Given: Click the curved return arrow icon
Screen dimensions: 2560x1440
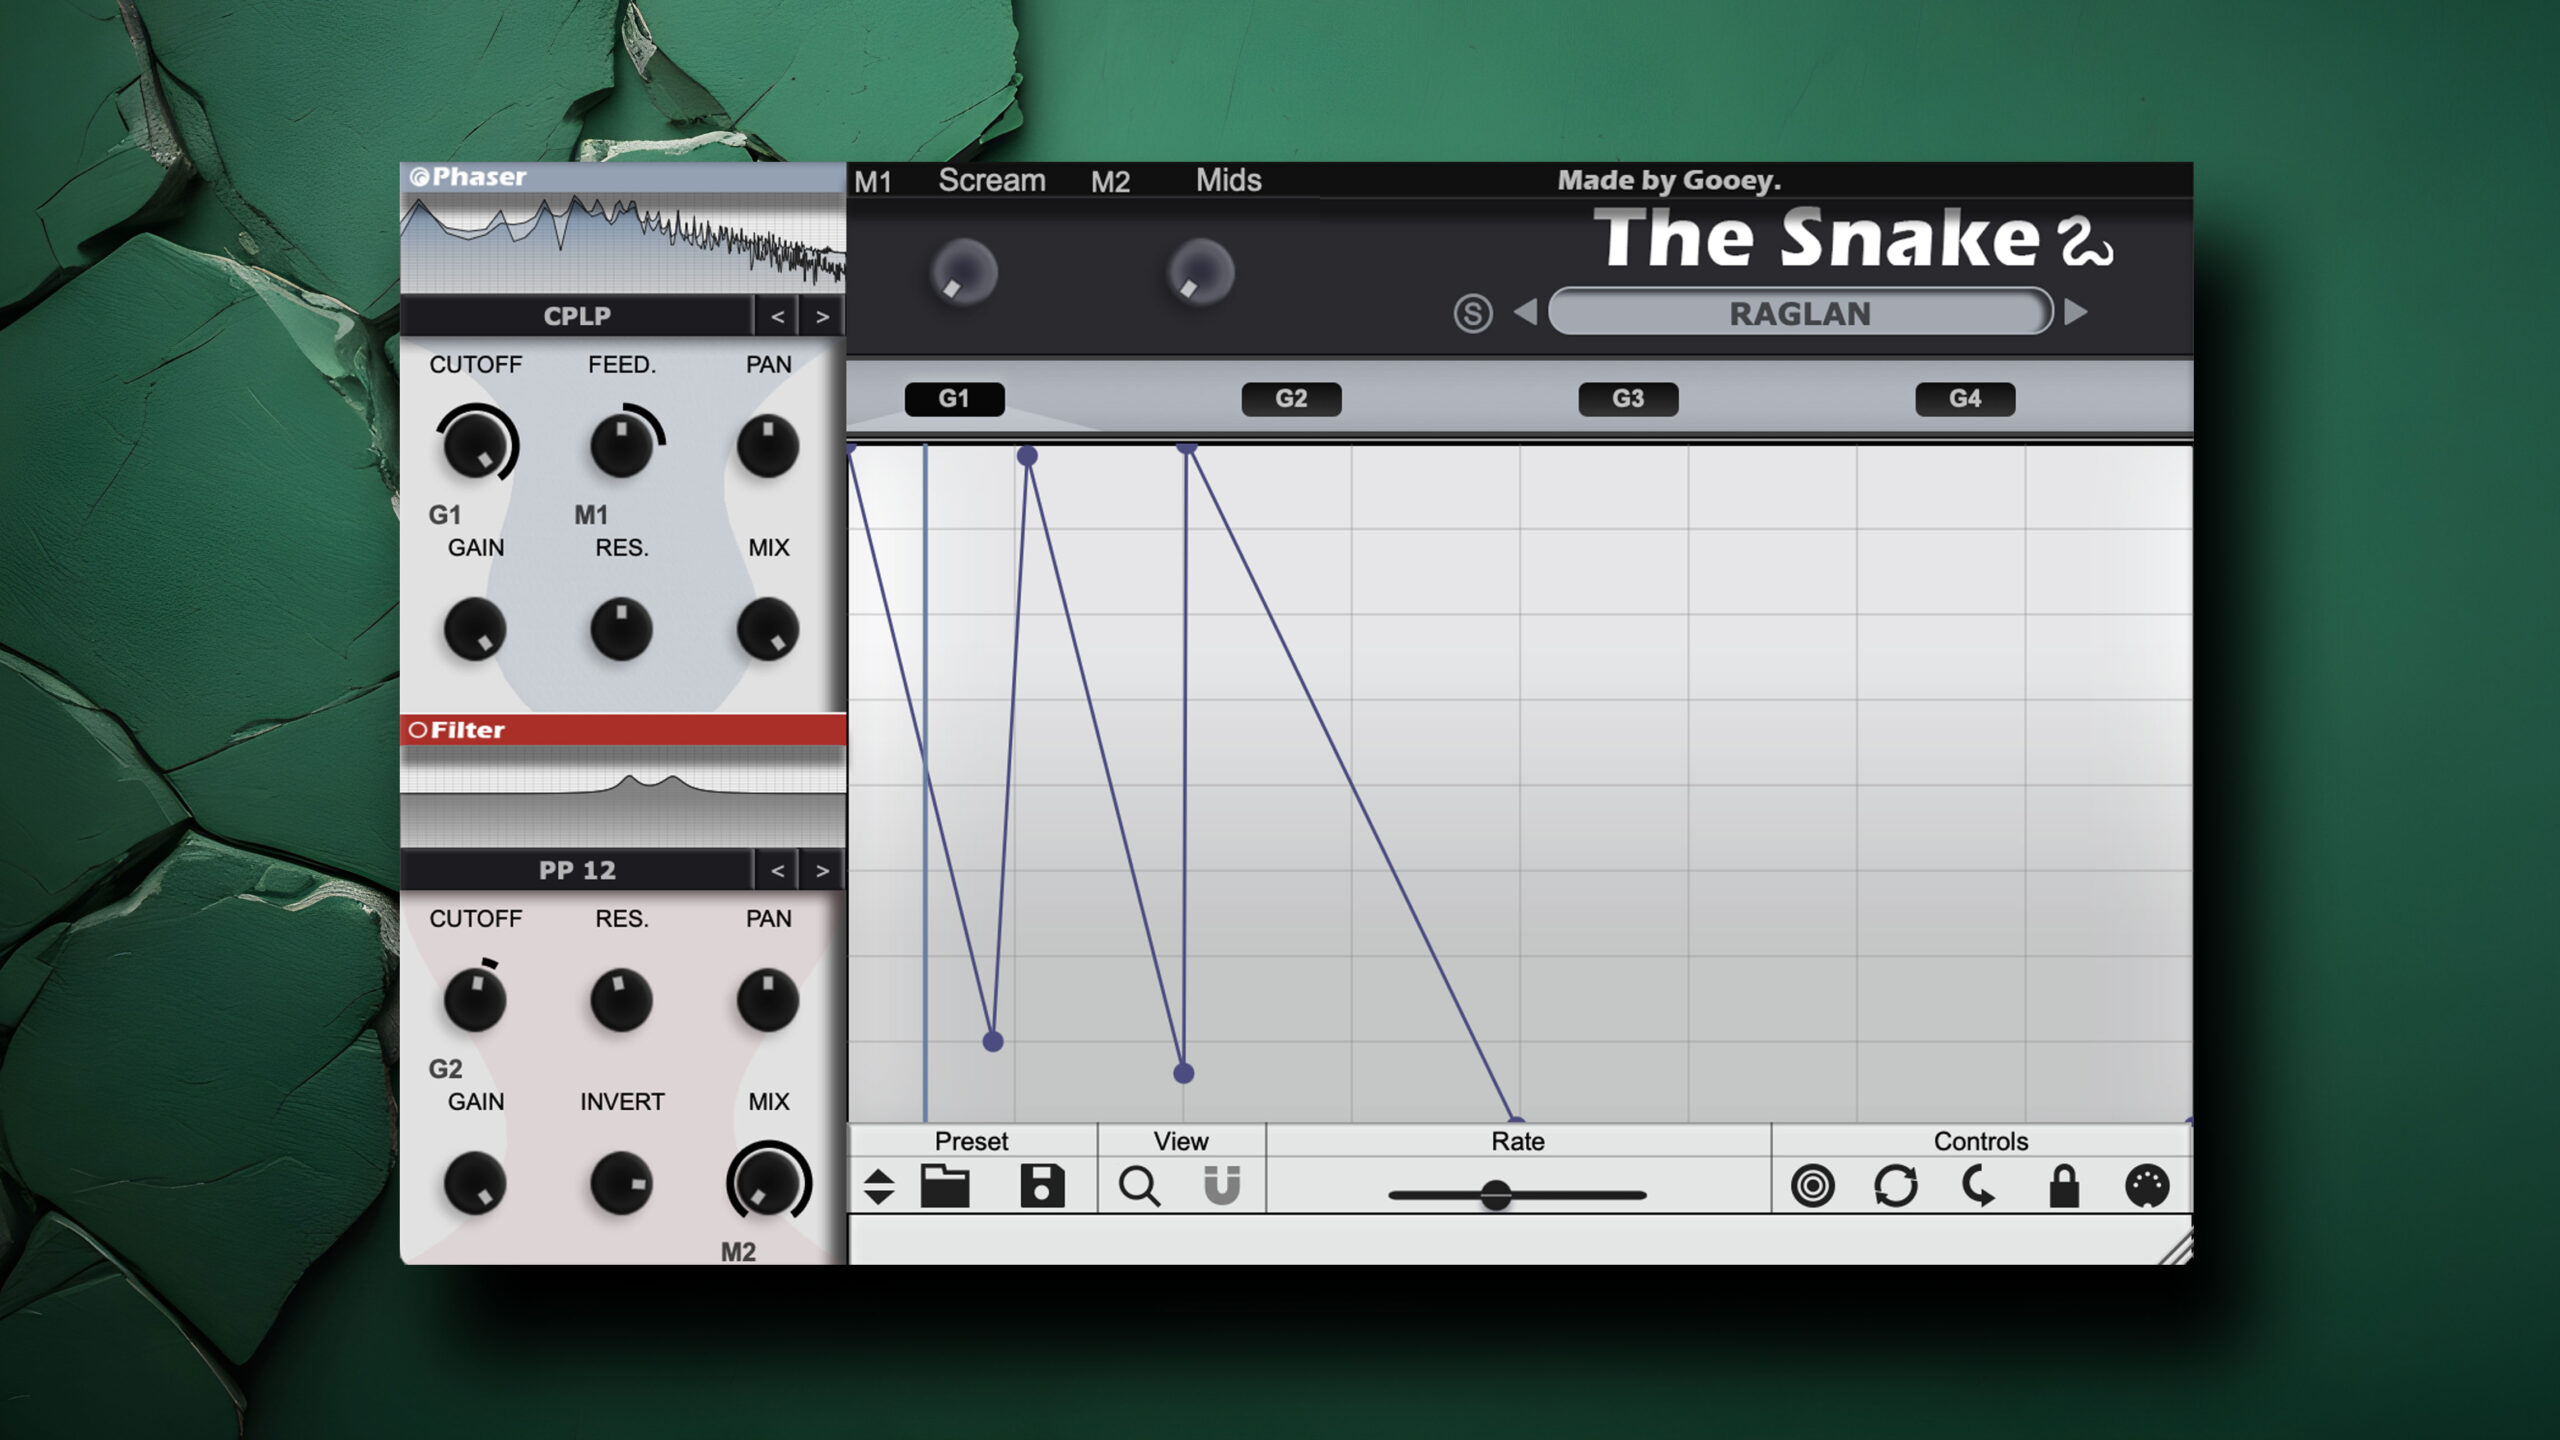Looking at the screenshot, I should coord(1978,1186).
